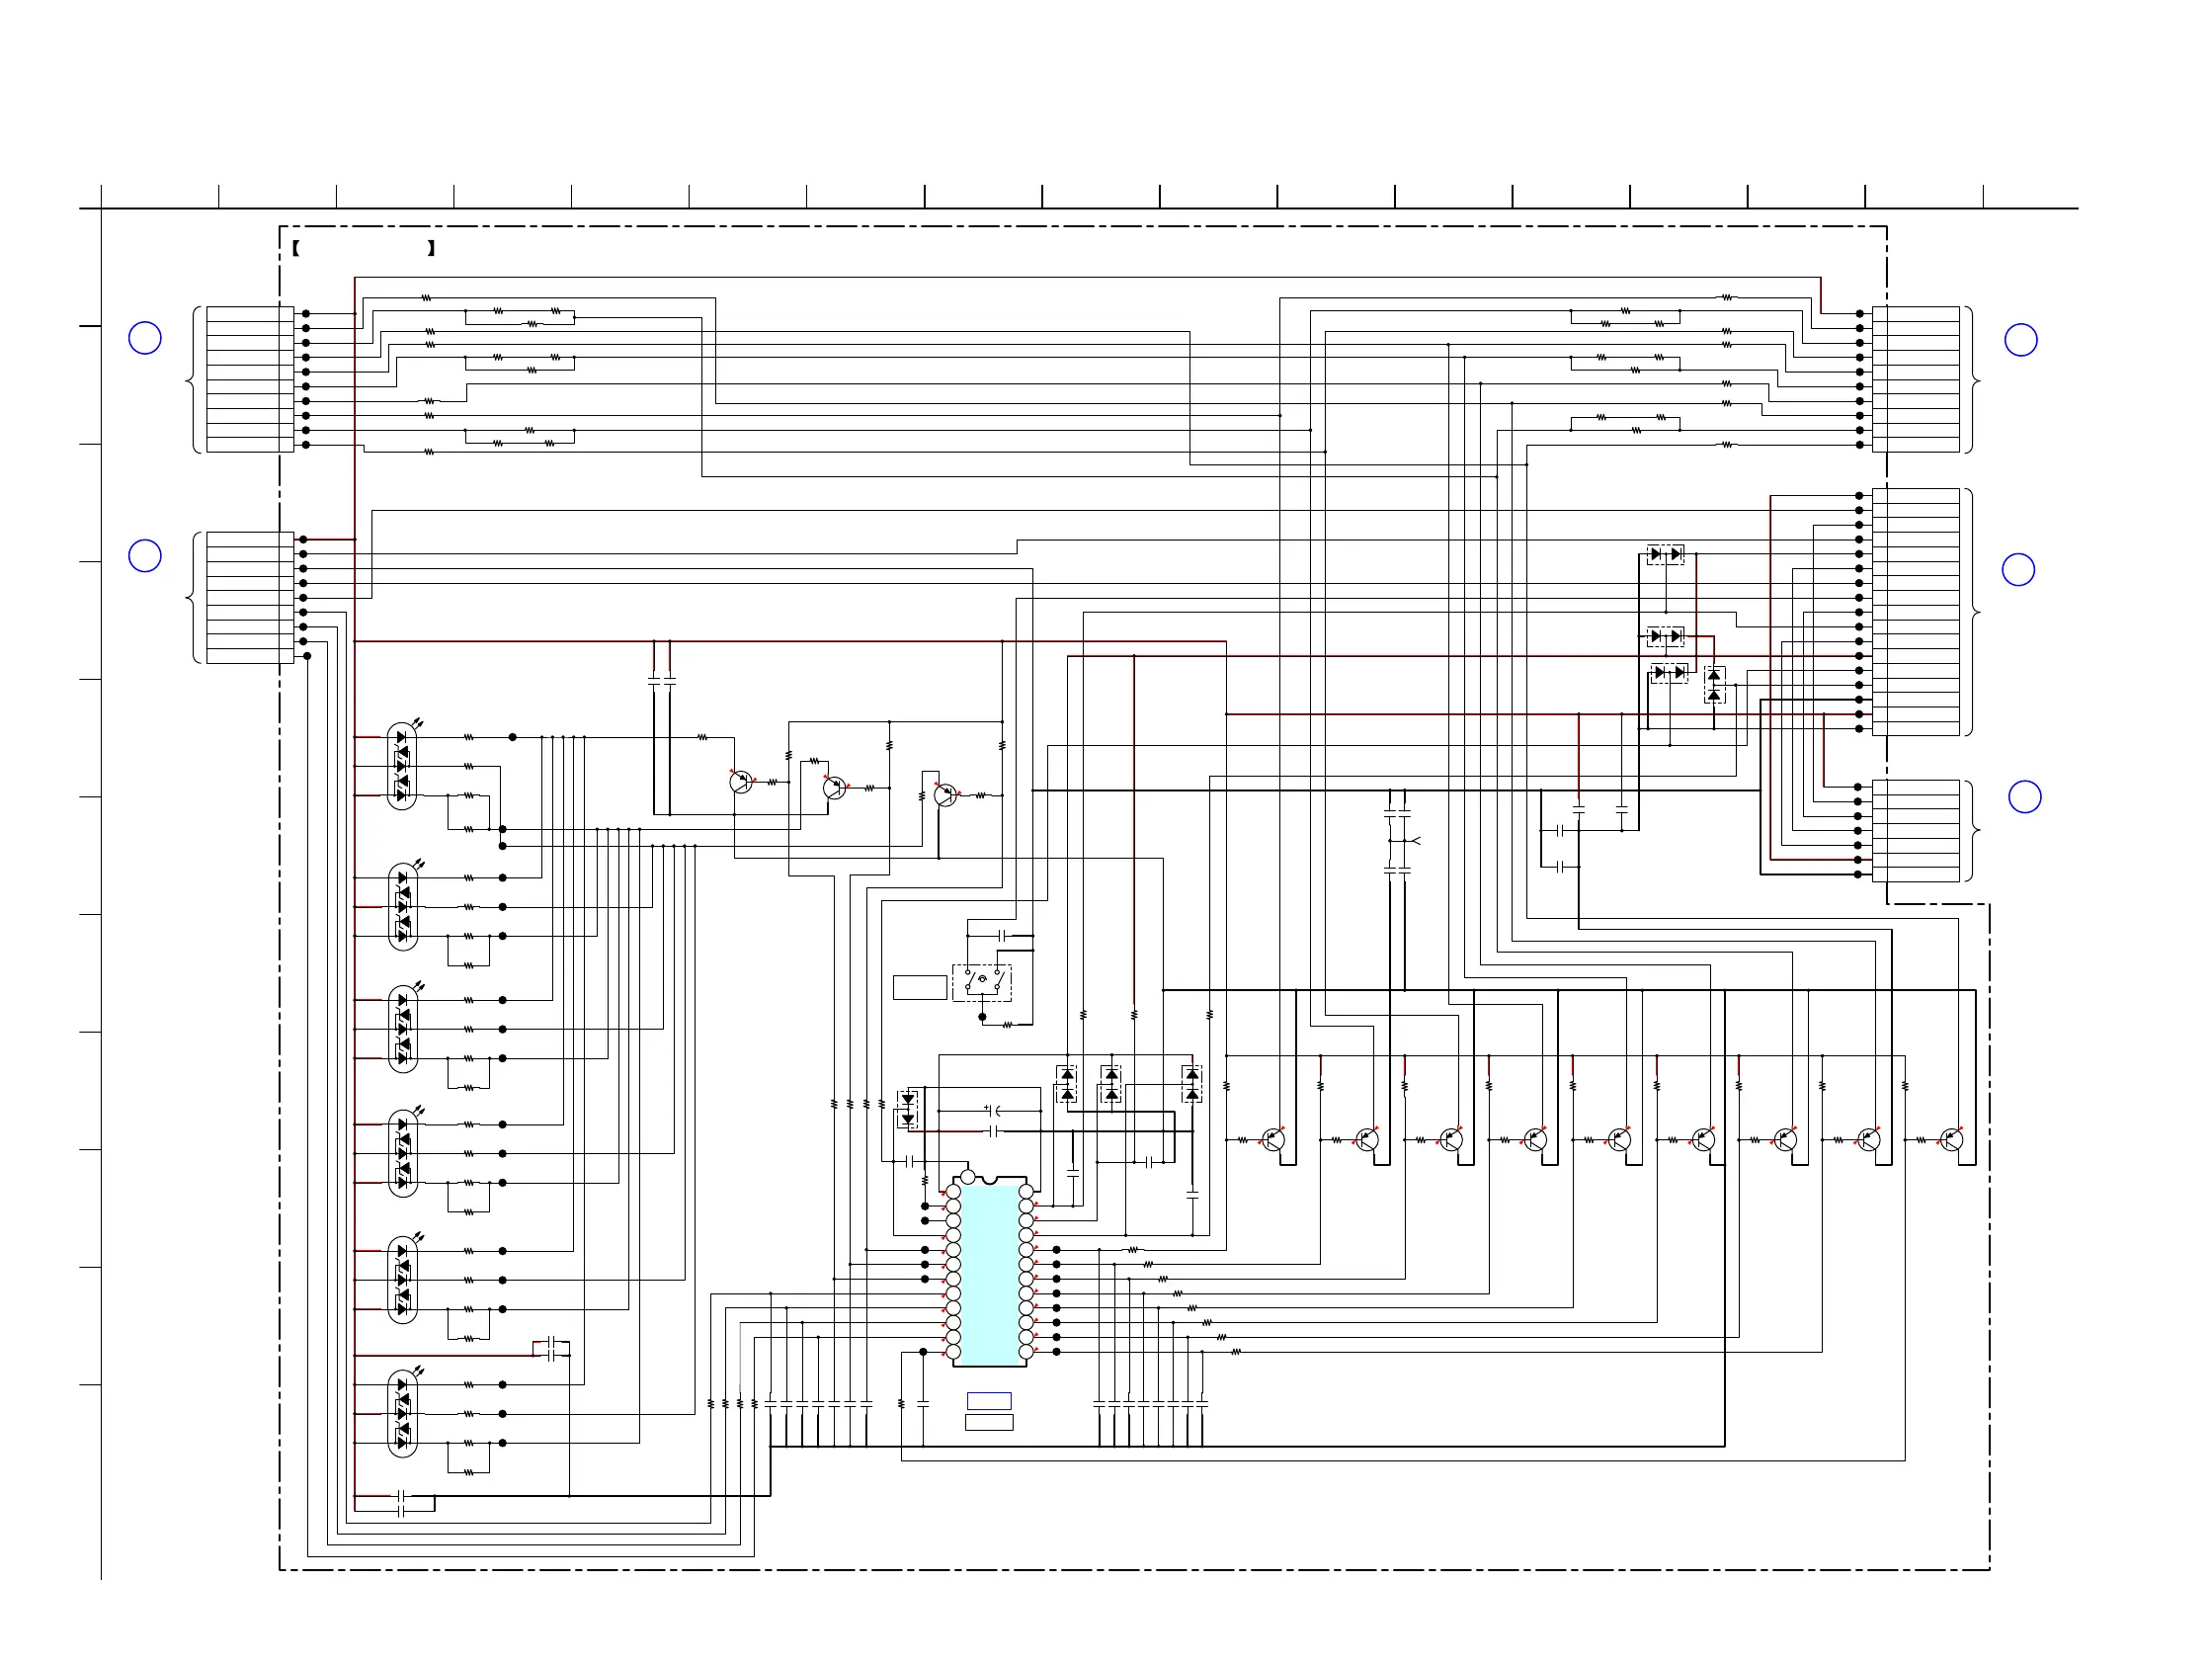Click the pin-1 marker circle atop IC
This screenshot has height=1664, width=2212.
pos(967,1177)
